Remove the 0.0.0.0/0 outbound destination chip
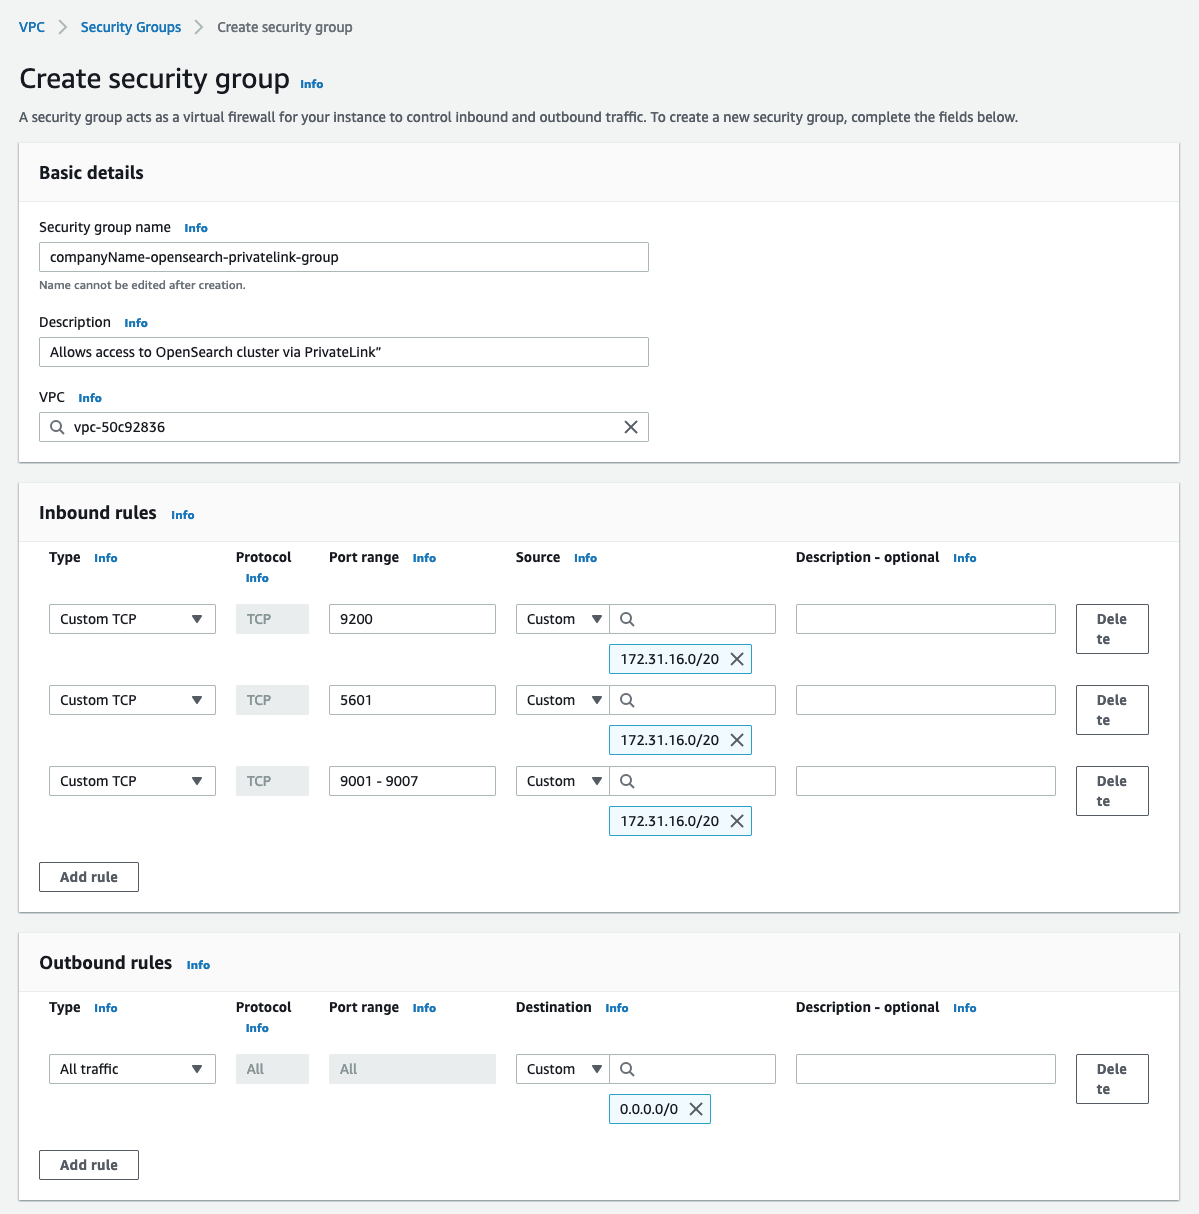Screen dimensions: 1199x1214 696,1109
